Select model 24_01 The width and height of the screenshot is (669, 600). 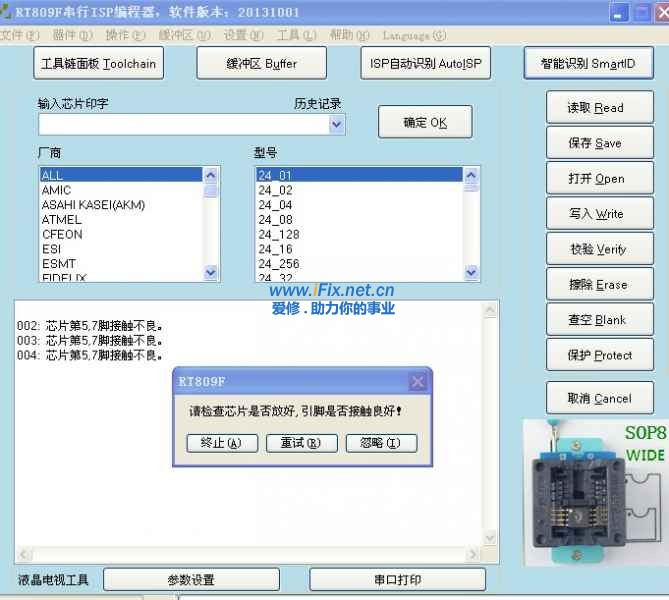pyautogui.click(x=359, y=175)
